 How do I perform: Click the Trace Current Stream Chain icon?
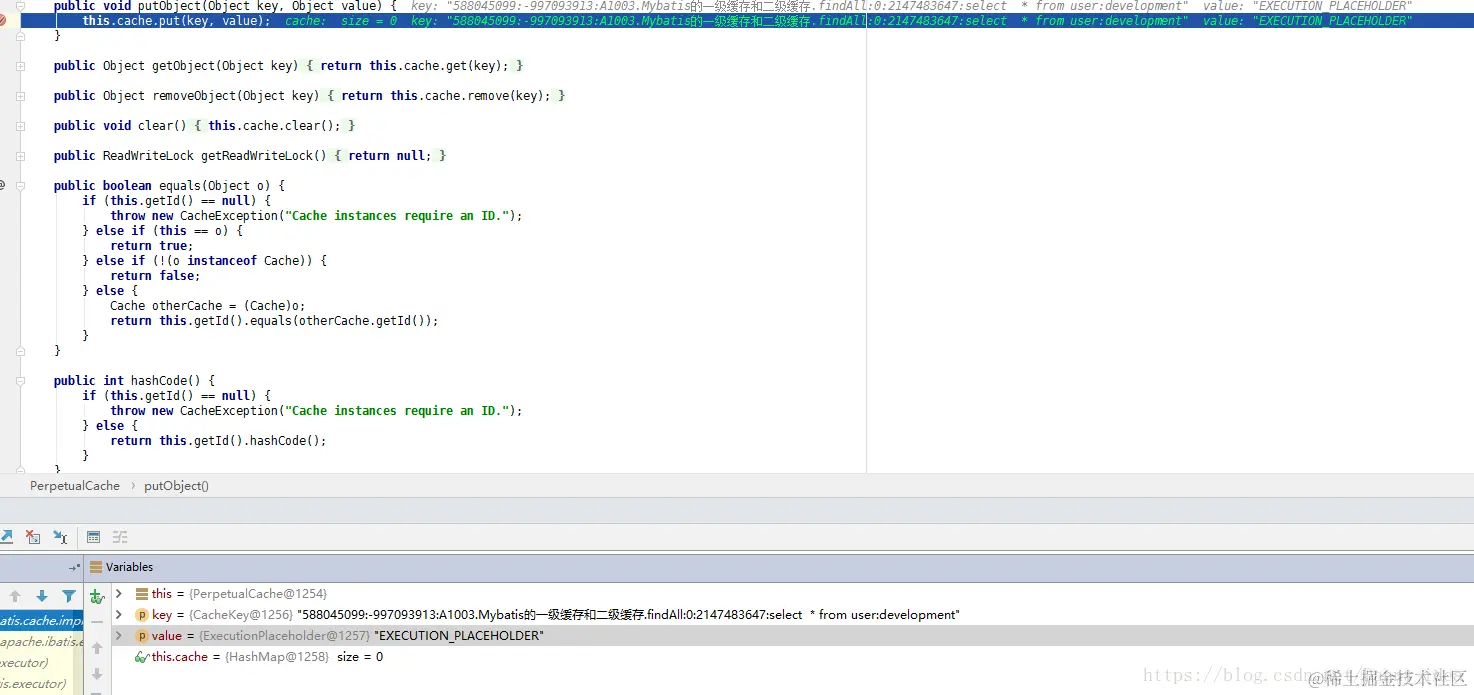[120, 537]
